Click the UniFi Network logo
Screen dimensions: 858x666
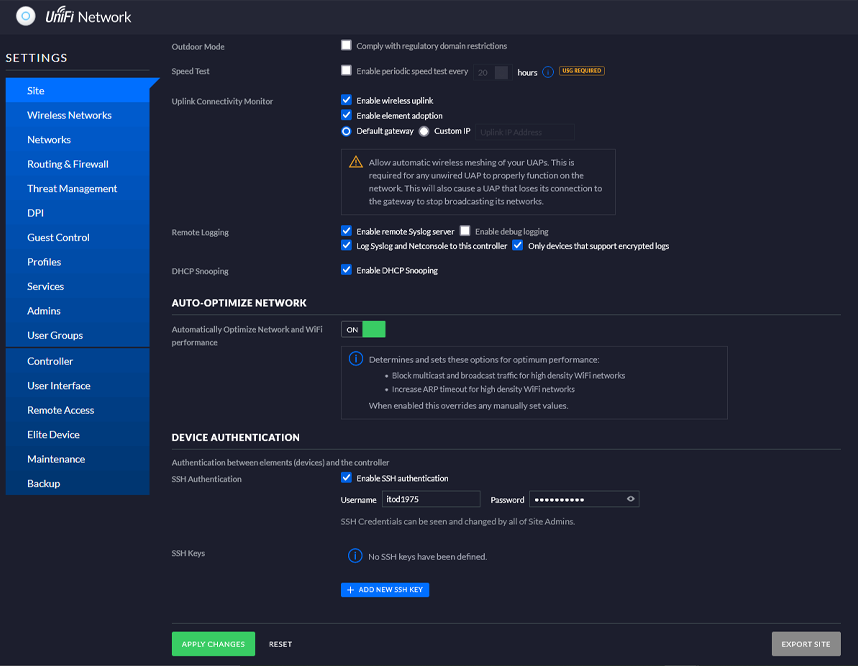[x=25, y=17]
